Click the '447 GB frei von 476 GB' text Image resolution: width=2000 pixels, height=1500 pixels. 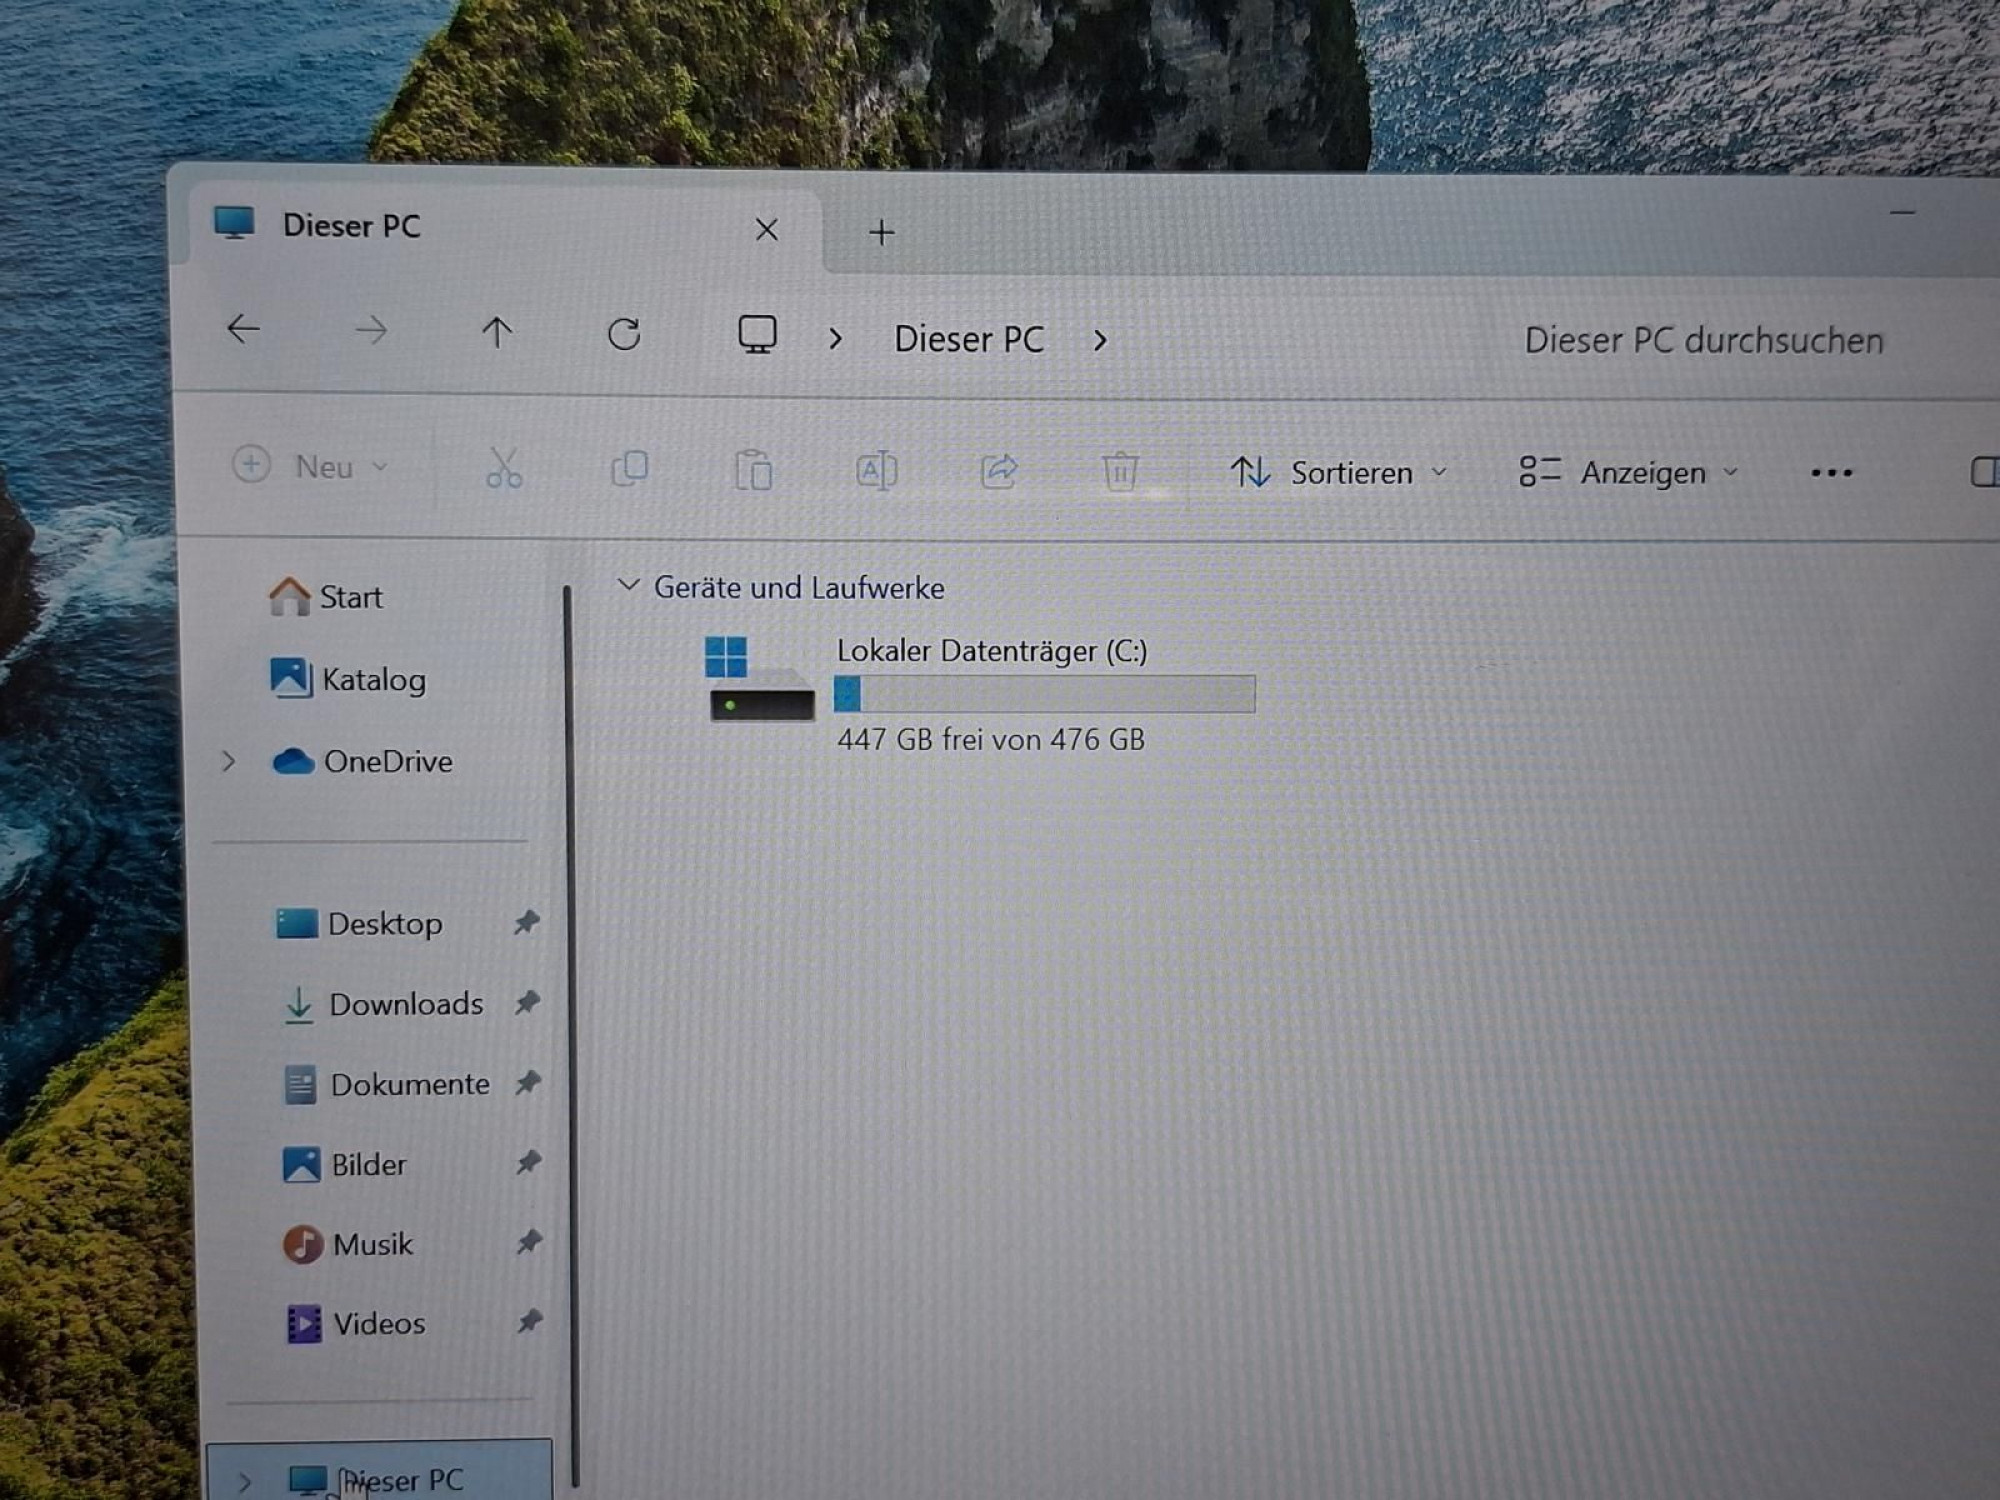click(991, 740)
